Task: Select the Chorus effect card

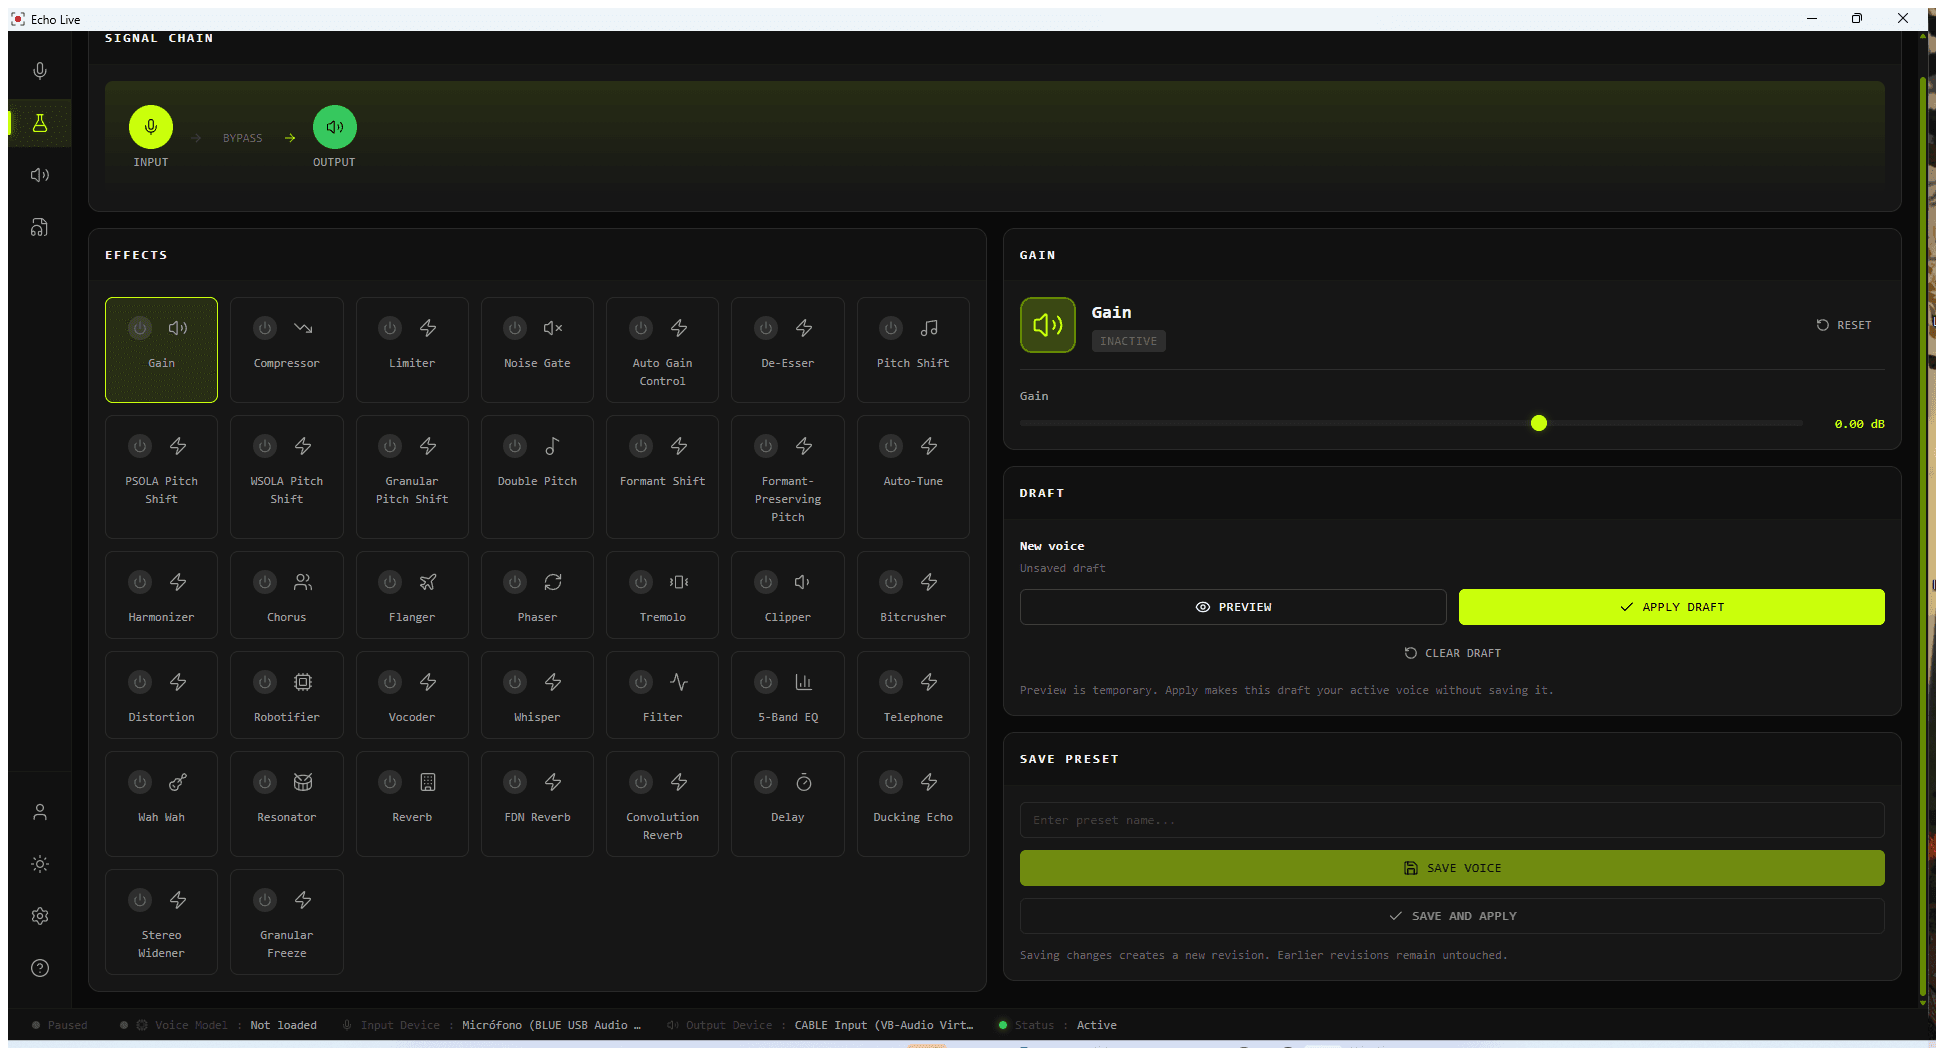Action: click(x=287, y=595)
